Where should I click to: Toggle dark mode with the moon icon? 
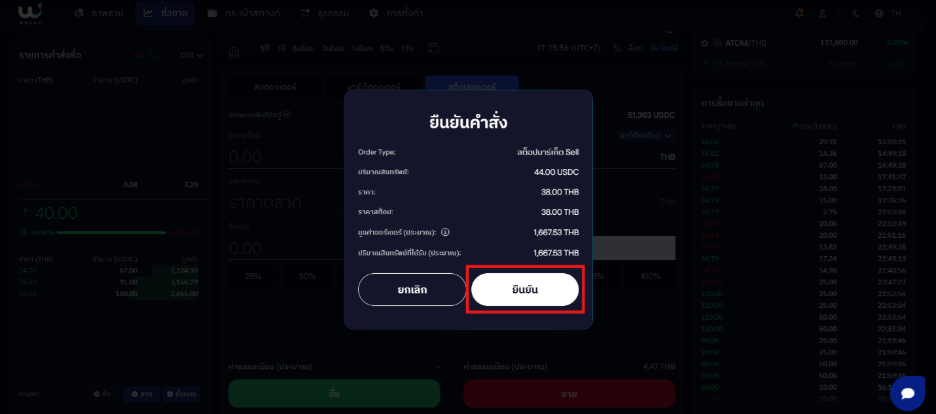pyautogui.click(x=855, y=13)
